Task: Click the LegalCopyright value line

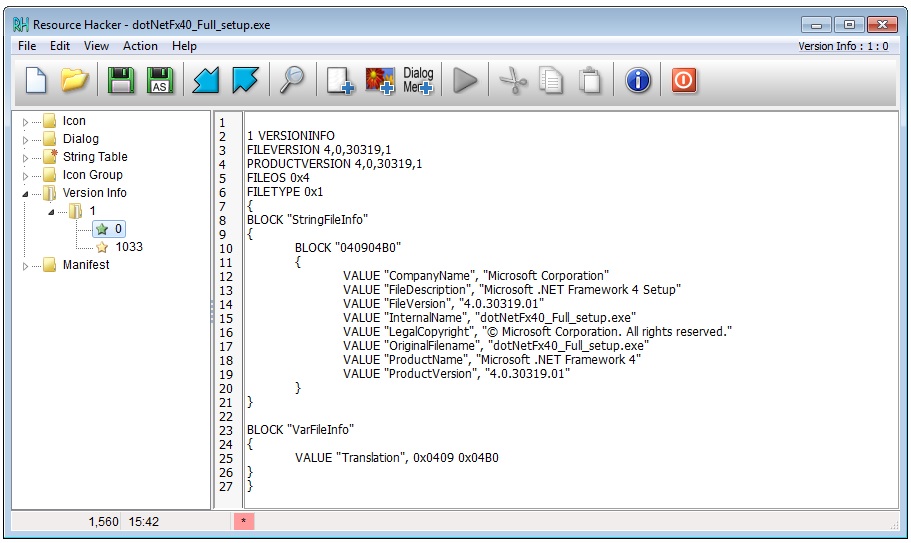Action: [x=537, y=332]
